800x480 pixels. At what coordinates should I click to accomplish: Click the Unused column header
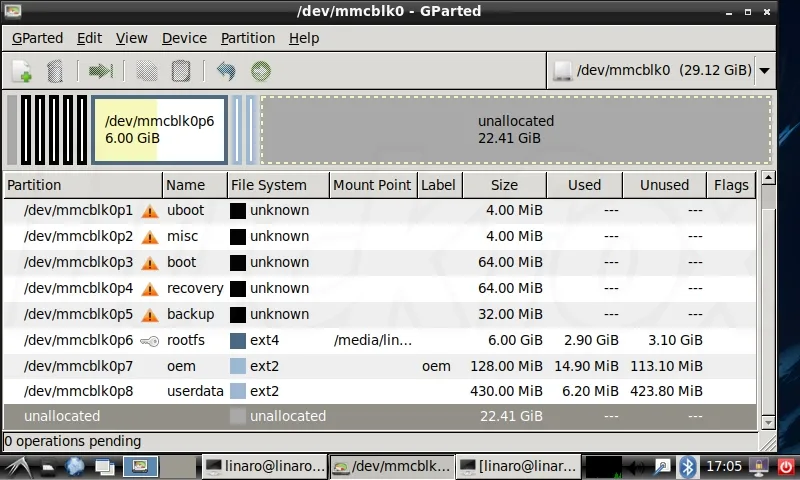[x=664, y=185]
